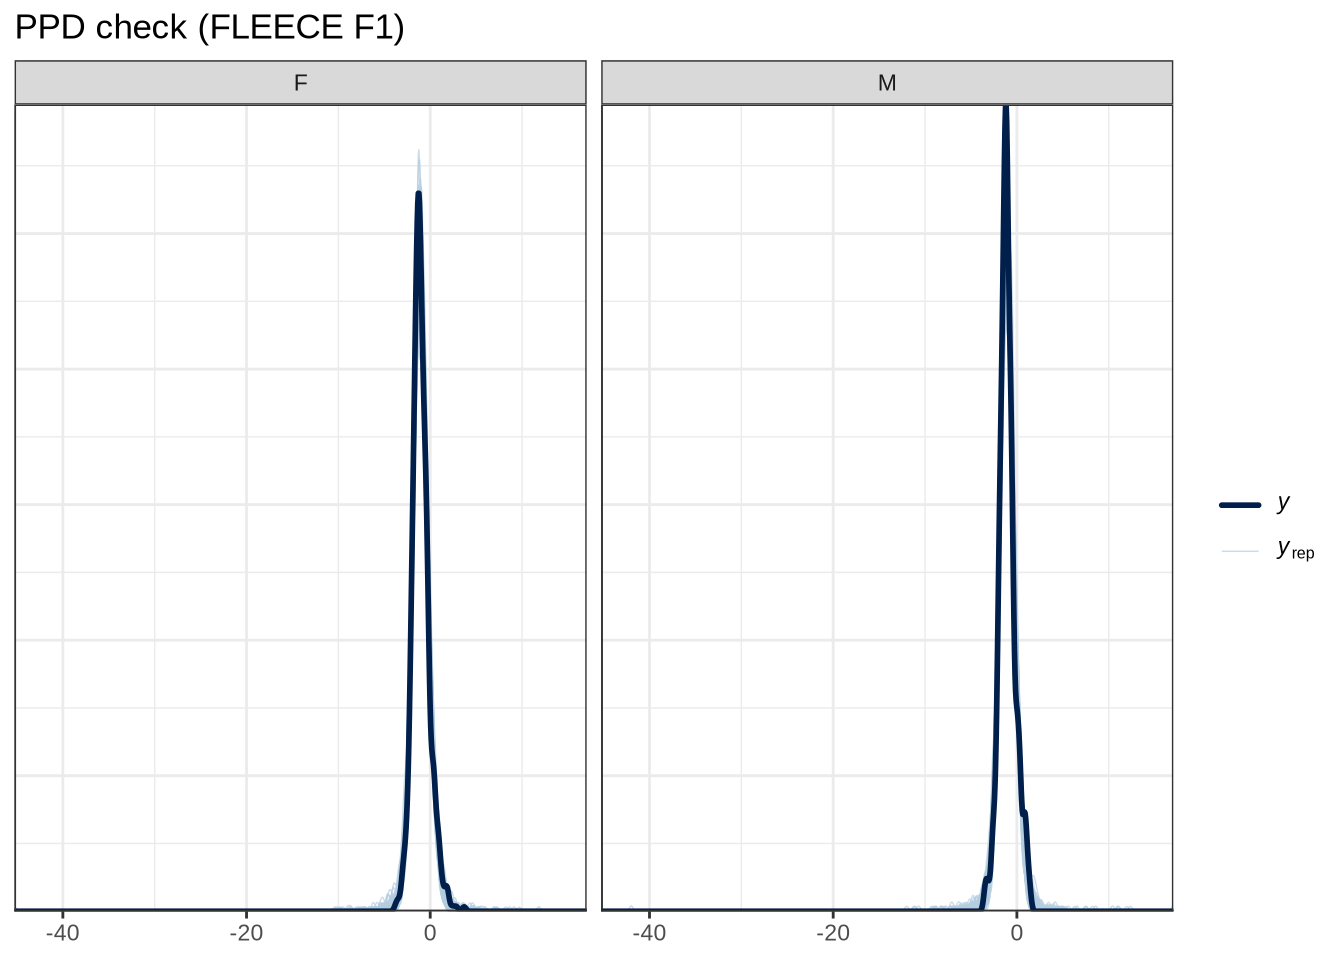Click the plot title PPD check (FLEECE F1)
Screen dimensions: 1344x960
[209, 28]
